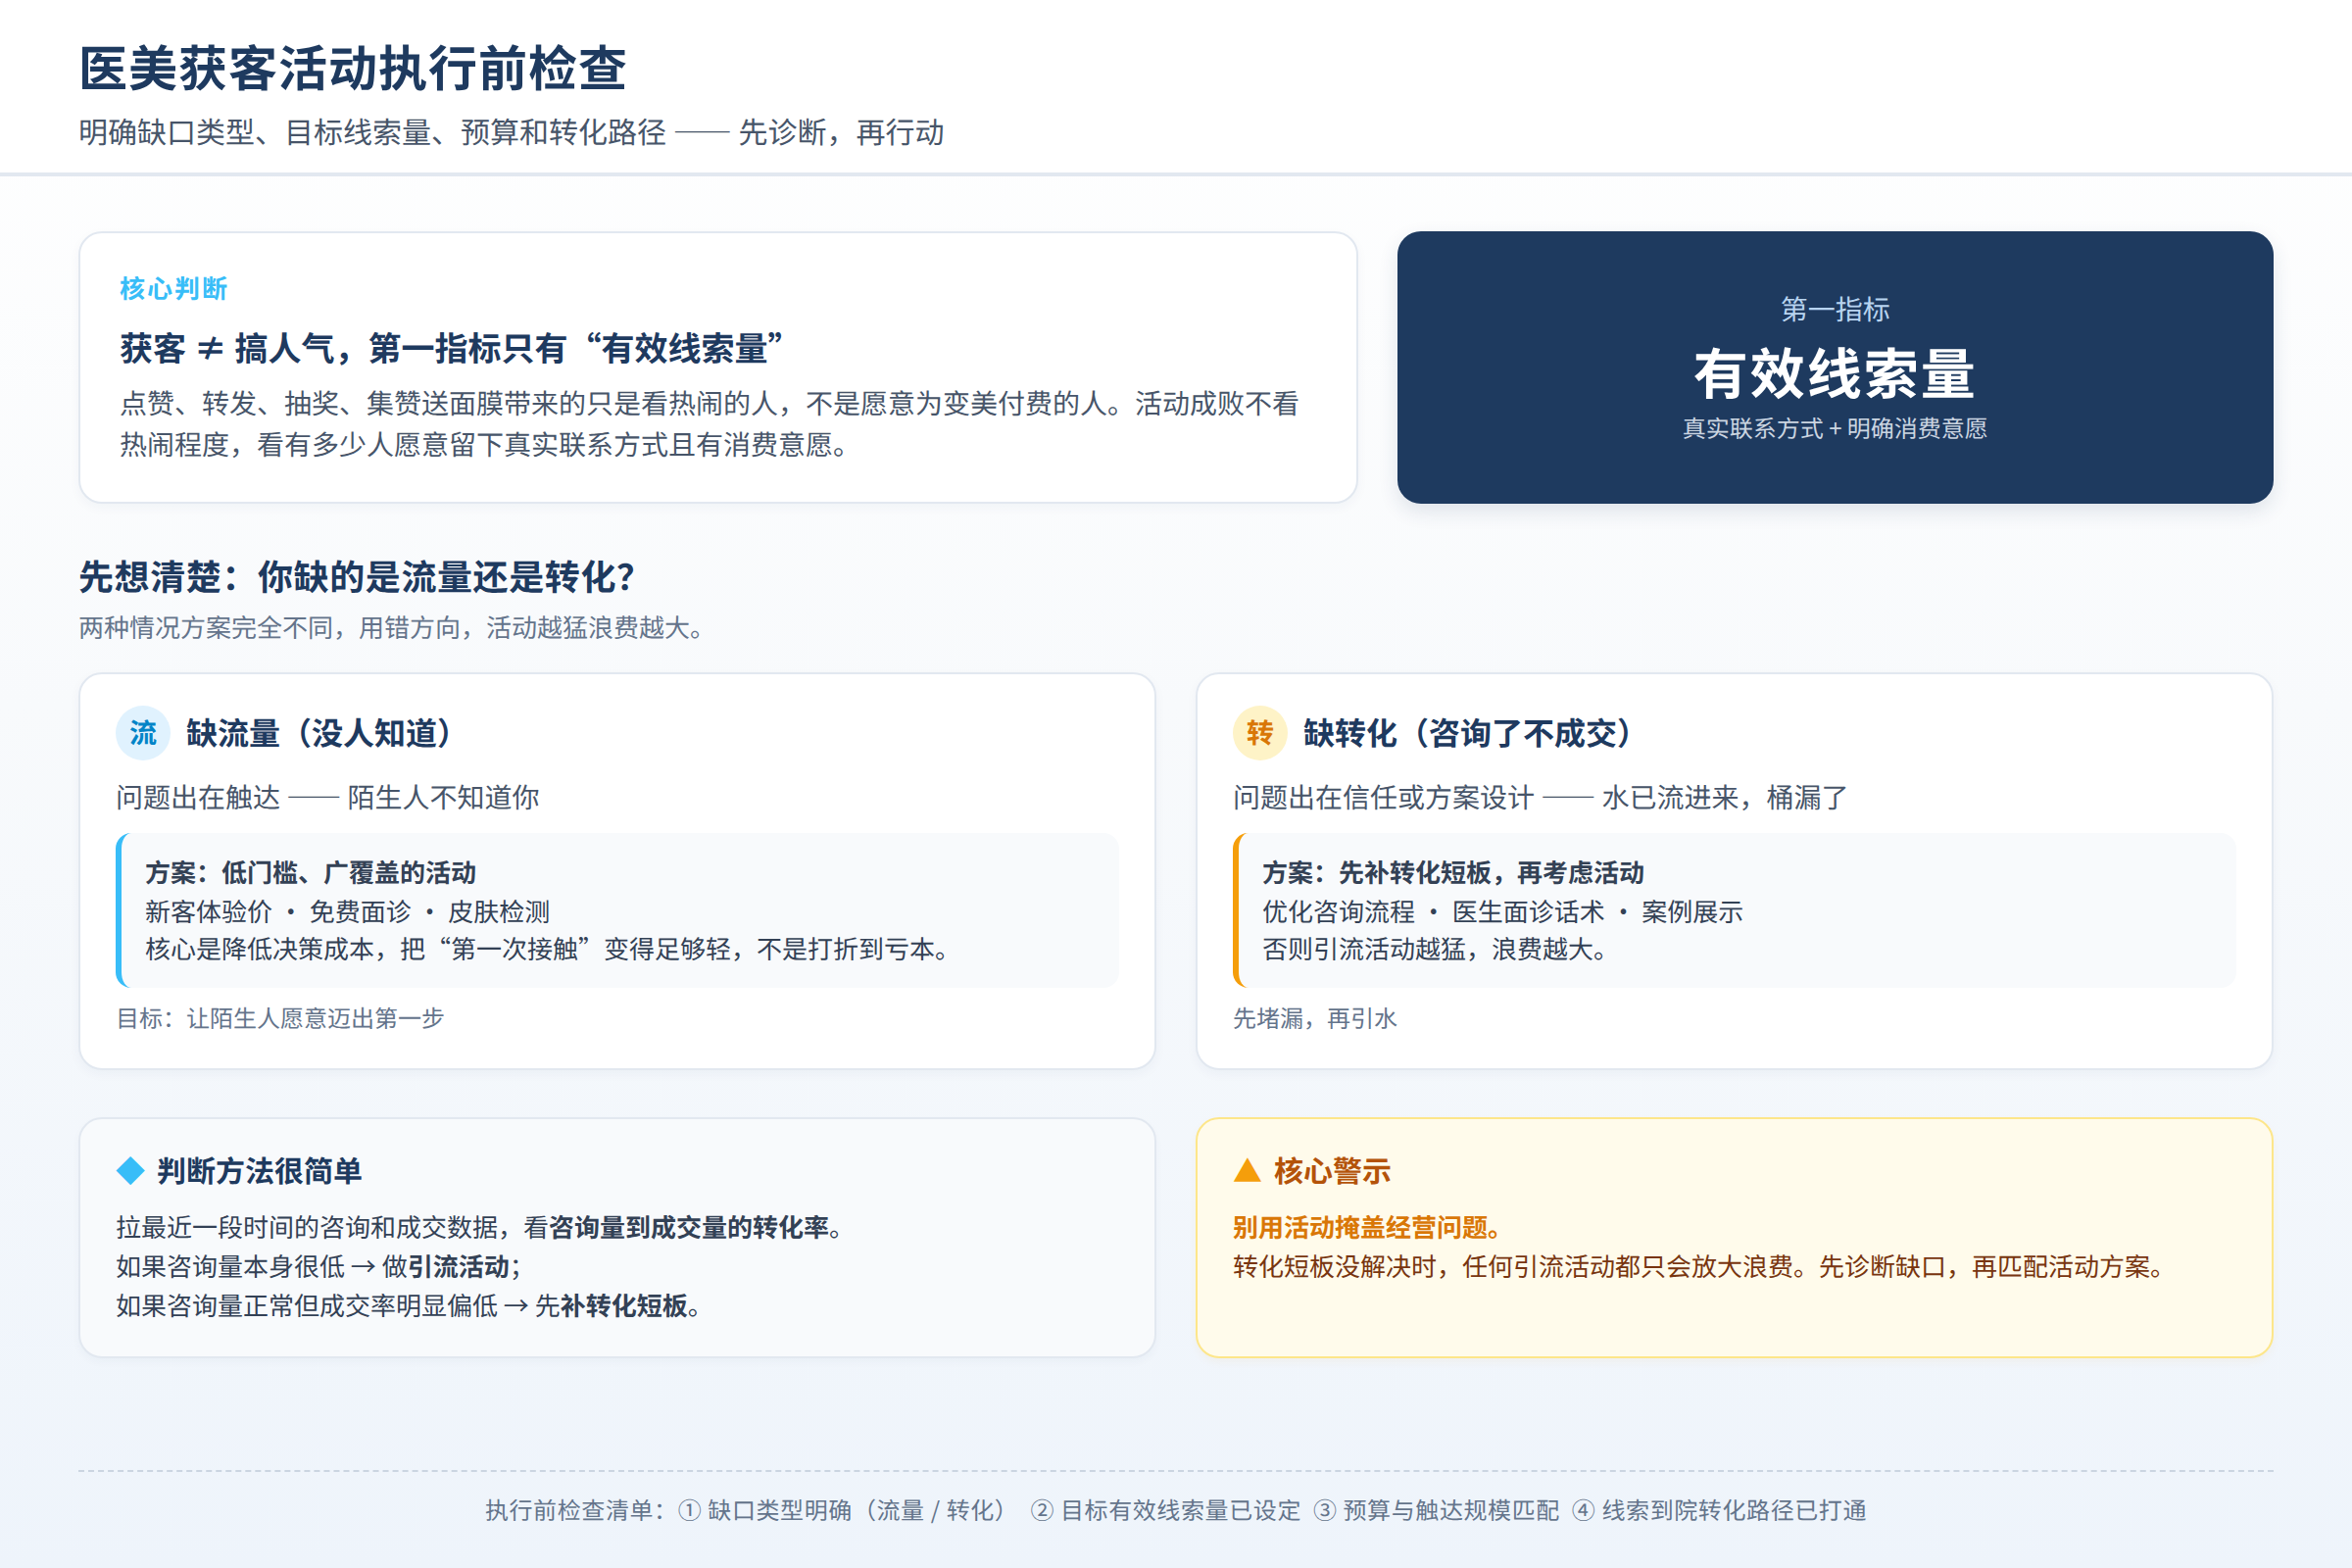Click the heading 获客 ≠ 搞人气
Viewport: 2352px width, 1568px height.
click(x=451, y=349)
